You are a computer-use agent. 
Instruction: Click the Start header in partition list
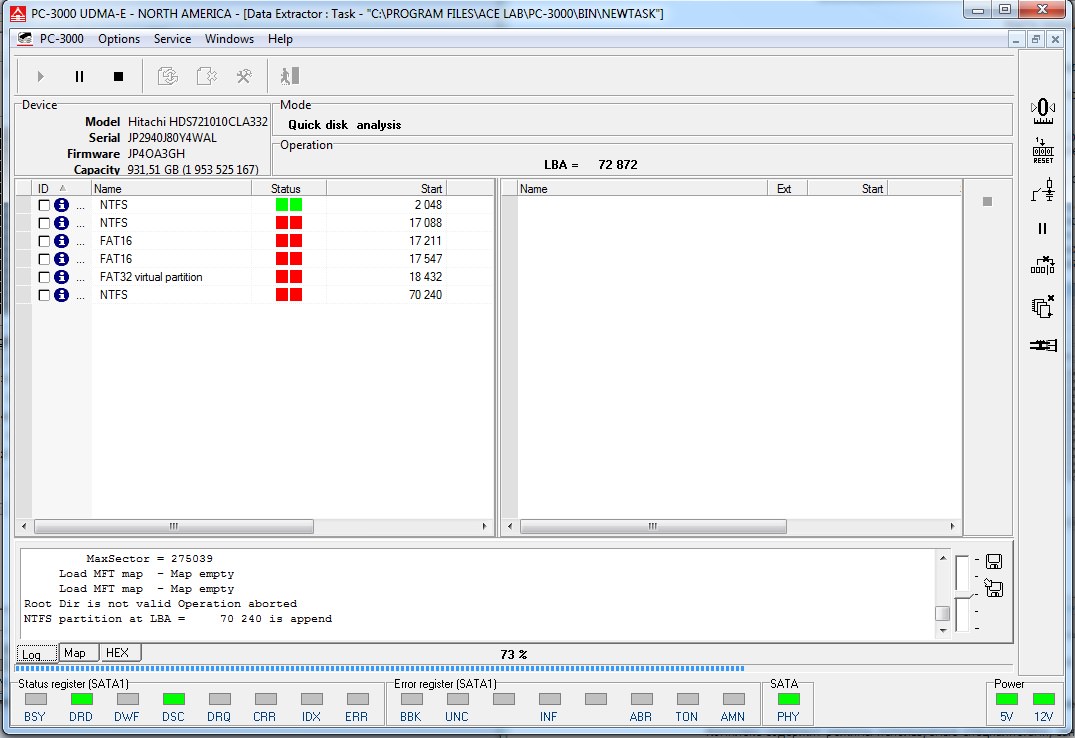click(x=386, y=189)
